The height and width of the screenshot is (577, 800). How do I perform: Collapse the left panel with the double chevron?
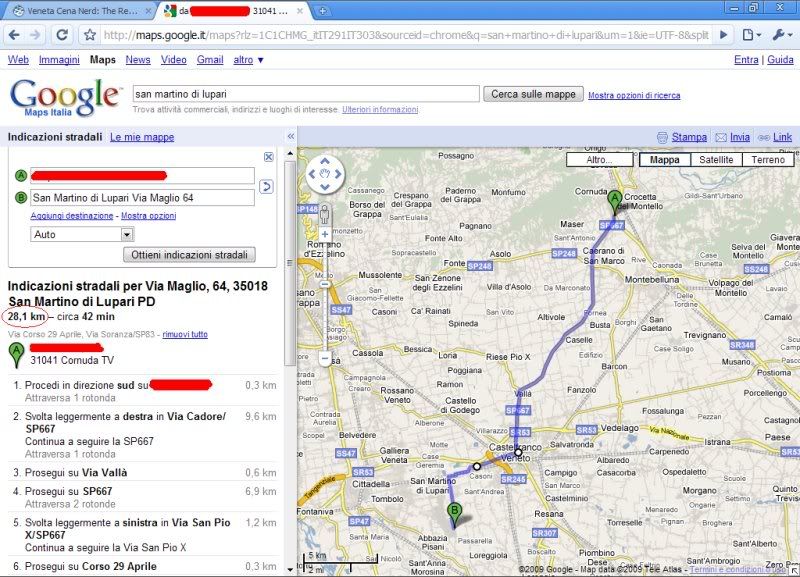coord(290,136)
